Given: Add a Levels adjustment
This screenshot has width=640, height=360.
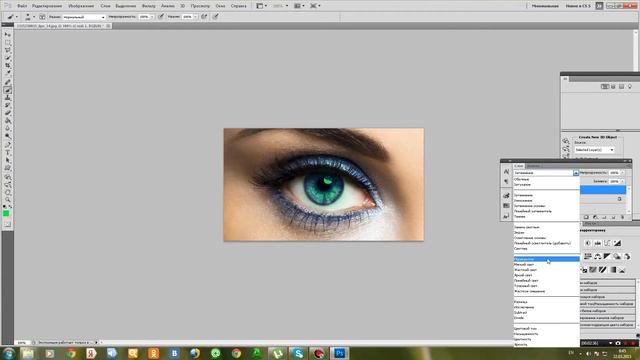Looking at the screenshot, I should [x=598, y=243].
